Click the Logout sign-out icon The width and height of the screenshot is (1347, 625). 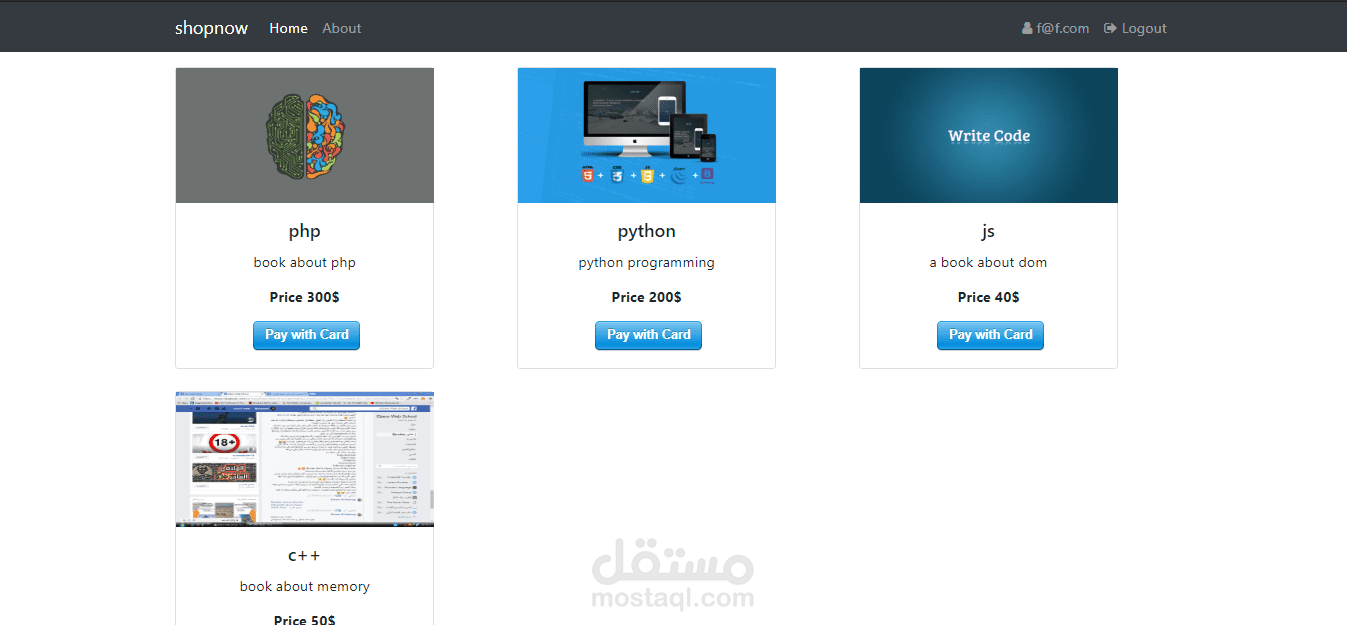(1110, 28)
